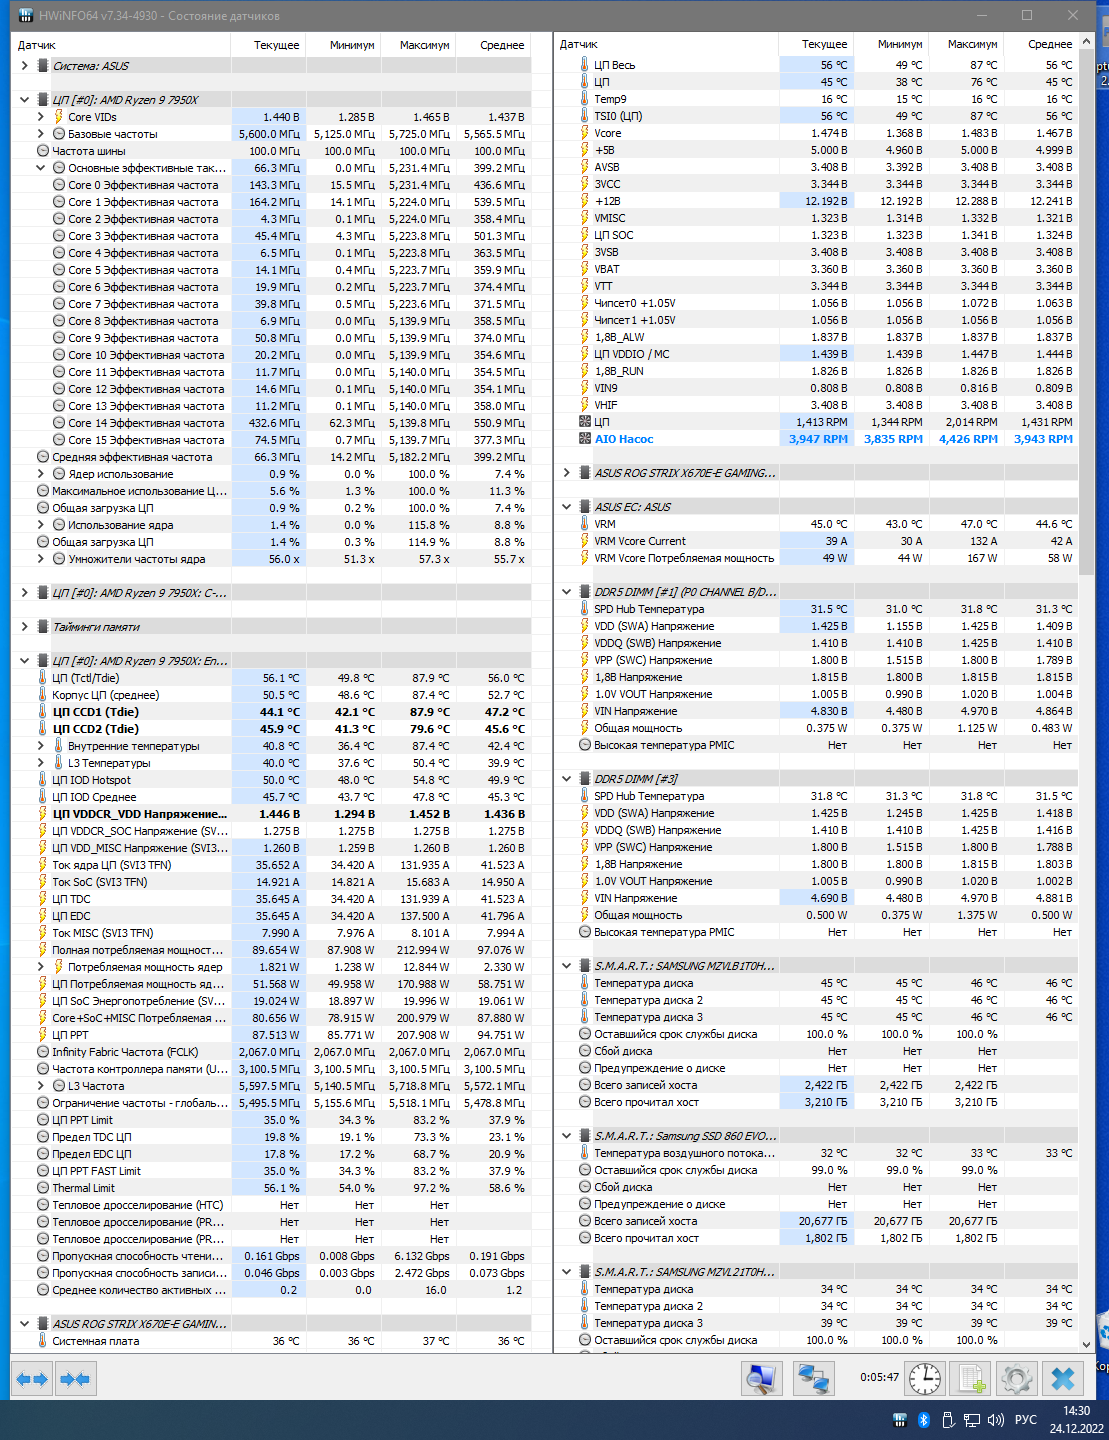Image resolution: width=1109 pixels, height=1440 pixels.
Task: Click the clock reset timer button
Action: tap(925, 1379)
